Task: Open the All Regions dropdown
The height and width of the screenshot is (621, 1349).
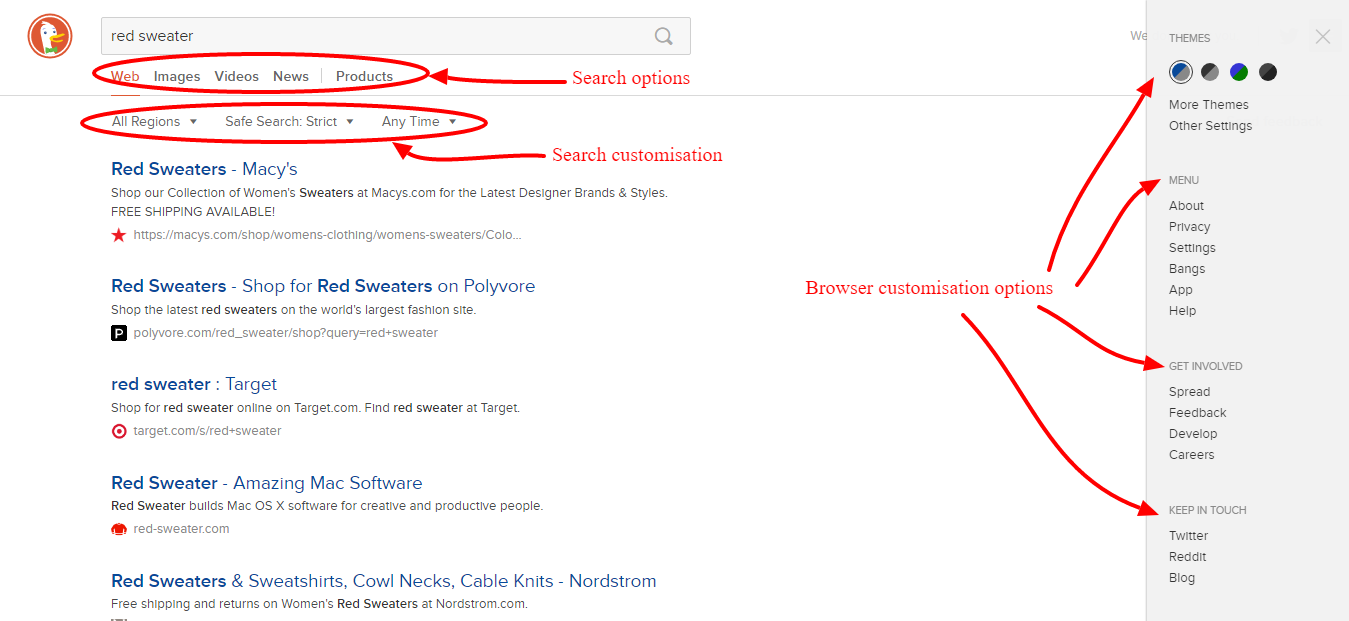Action: click(x=154, y=121)
